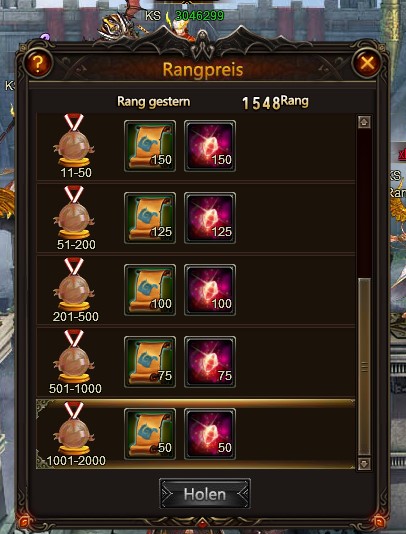Click the scroll reward with 100

150,290
